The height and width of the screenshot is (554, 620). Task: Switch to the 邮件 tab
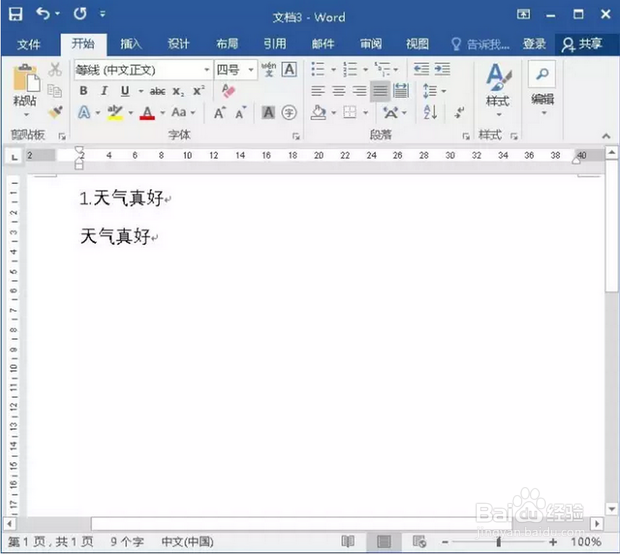[x=323, y=44]
